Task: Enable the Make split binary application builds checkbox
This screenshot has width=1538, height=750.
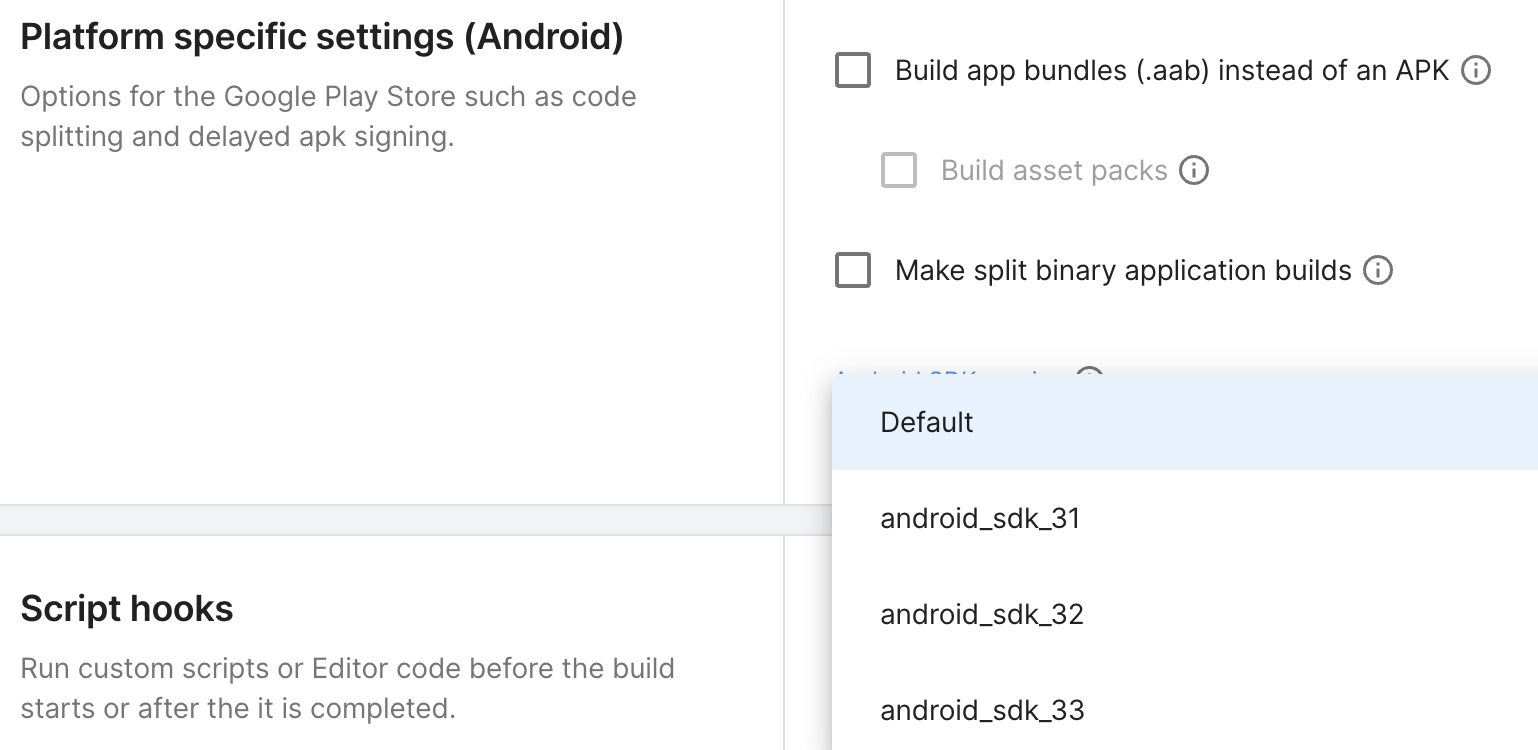Action: [x=852, y=271]
